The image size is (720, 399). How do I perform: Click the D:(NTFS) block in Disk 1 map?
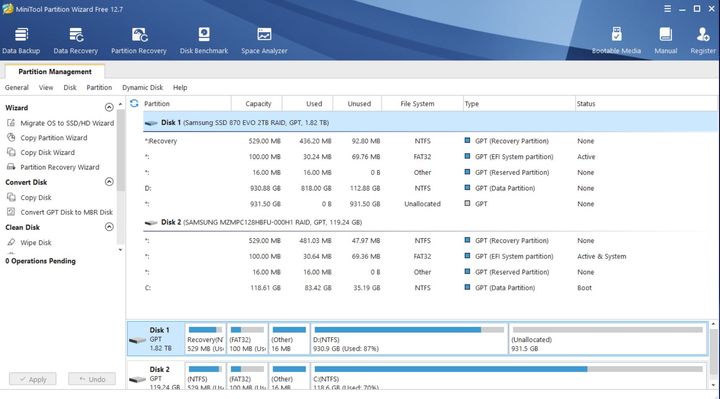click(409, 339)
